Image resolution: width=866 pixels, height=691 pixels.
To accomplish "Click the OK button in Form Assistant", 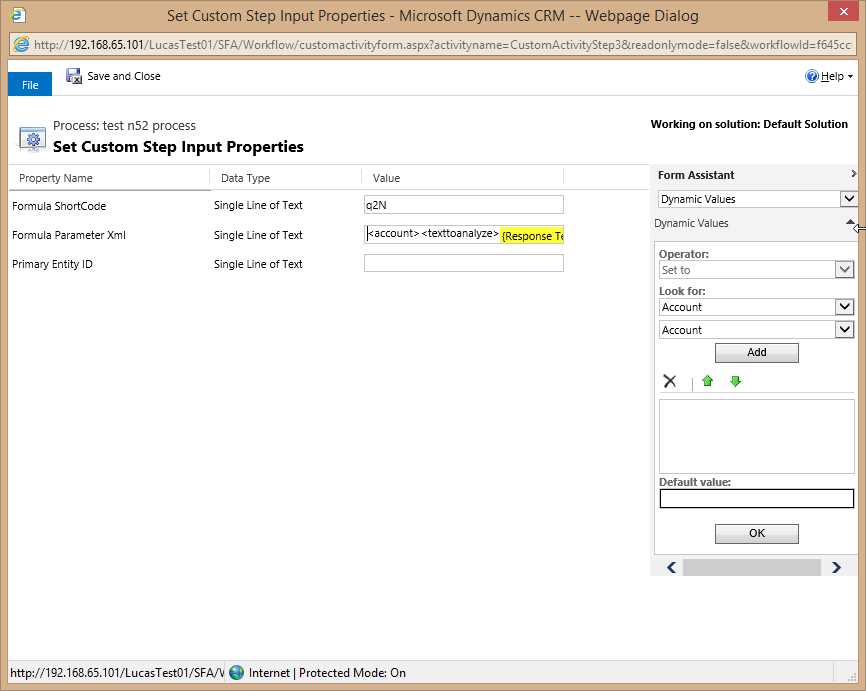I will (x=757, y=534).
